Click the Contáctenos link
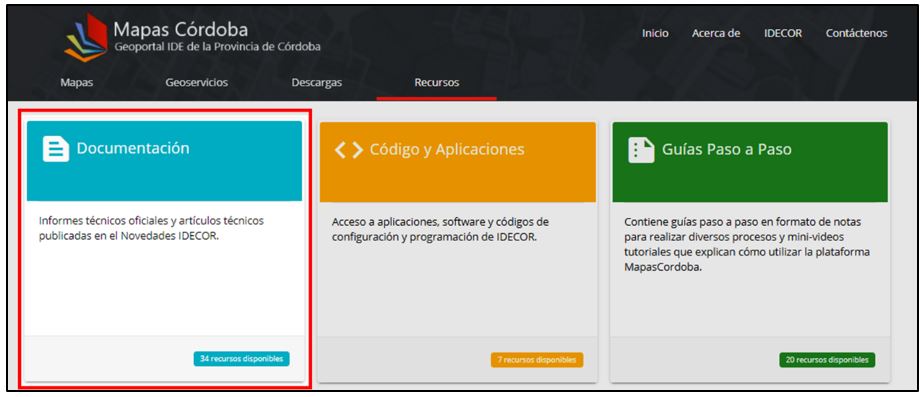Screen dimensions: 921x397 tap(856, 33)
